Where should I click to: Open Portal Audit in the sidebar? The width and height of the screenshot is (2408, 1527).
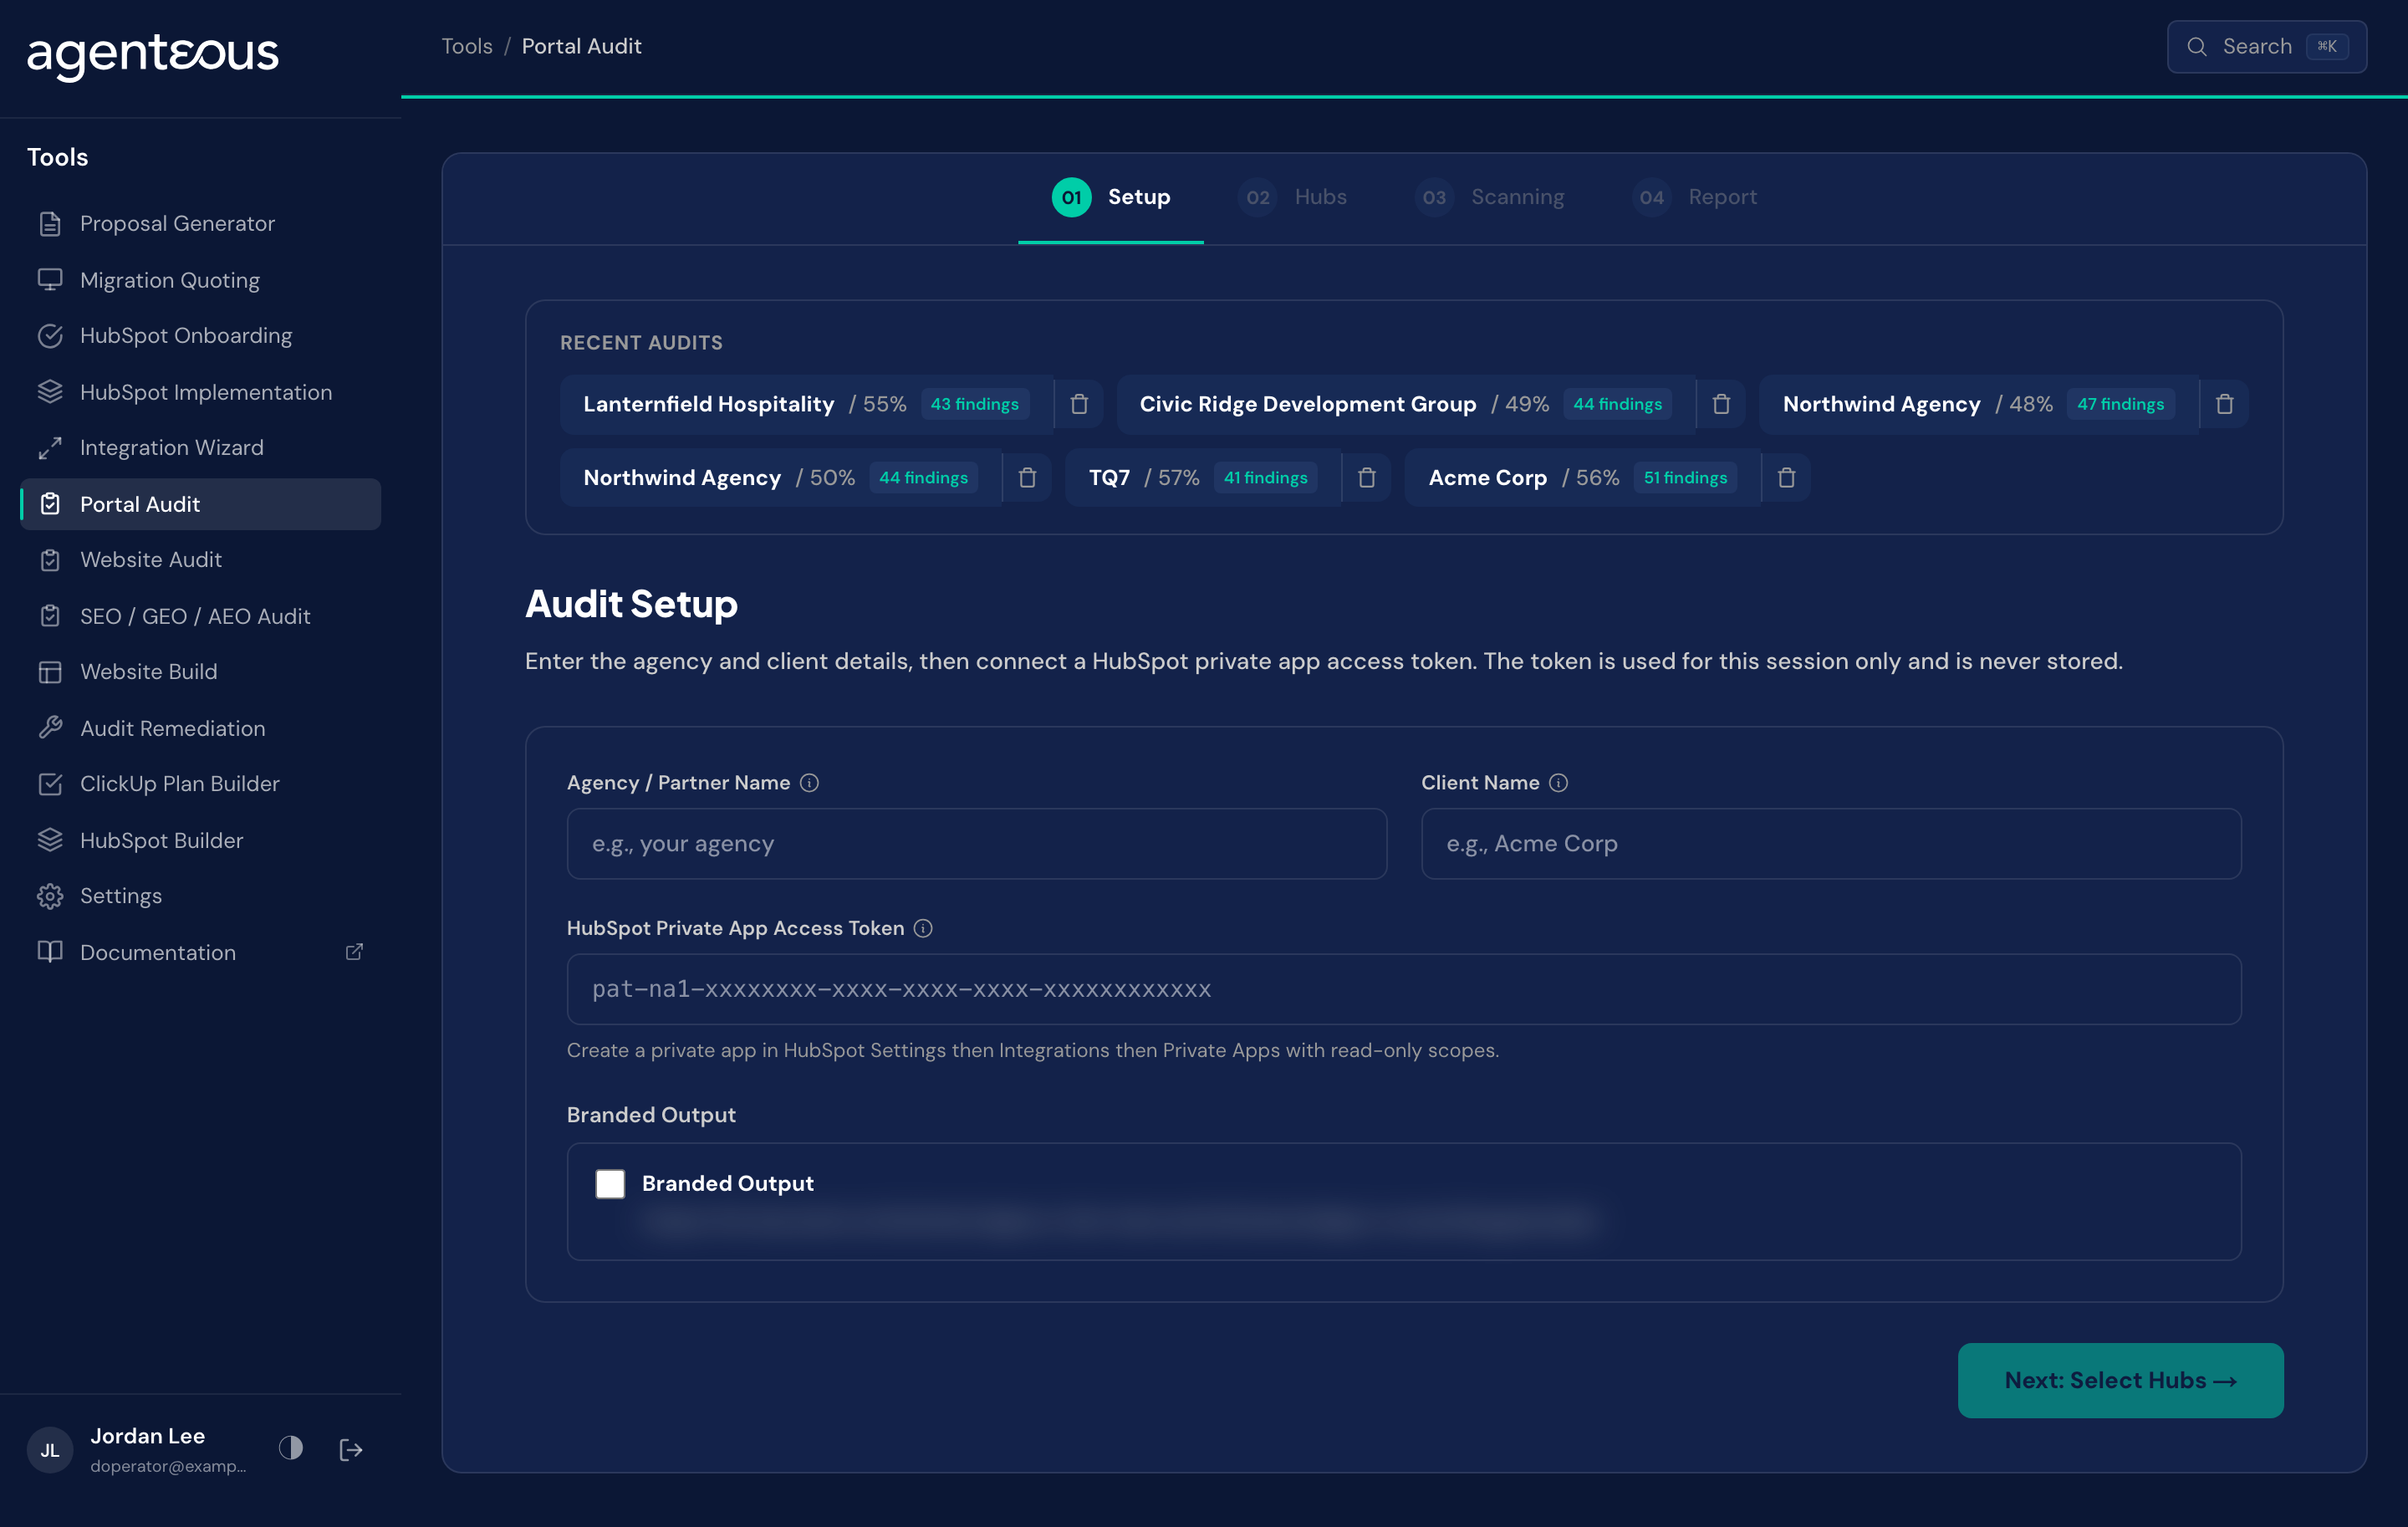tap(200, 504)
